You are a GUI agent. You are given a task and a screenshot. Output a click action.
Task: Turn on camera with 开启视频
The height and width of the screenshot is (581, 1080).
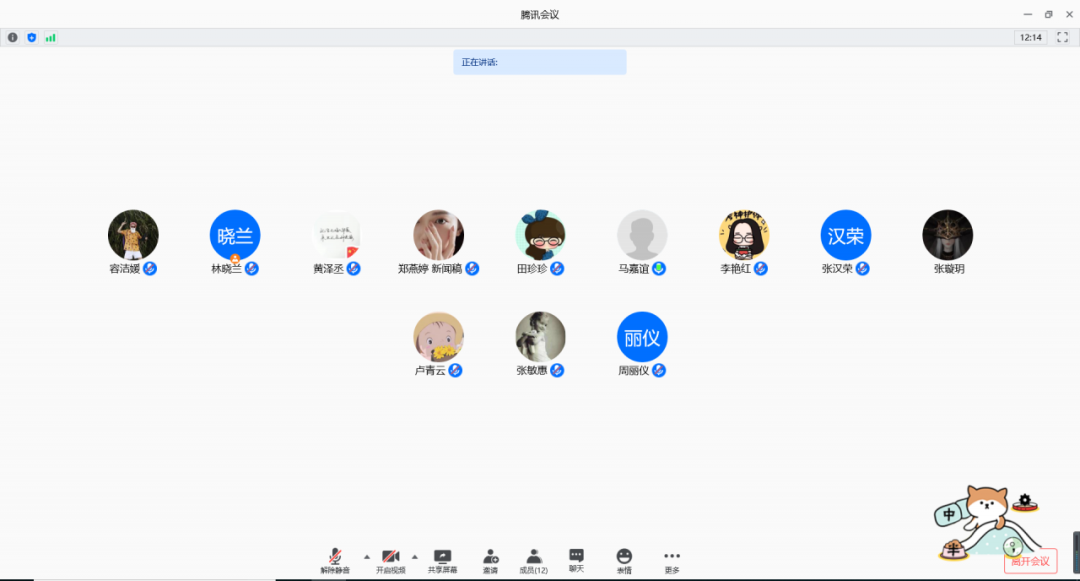click(x=390, y=559)
